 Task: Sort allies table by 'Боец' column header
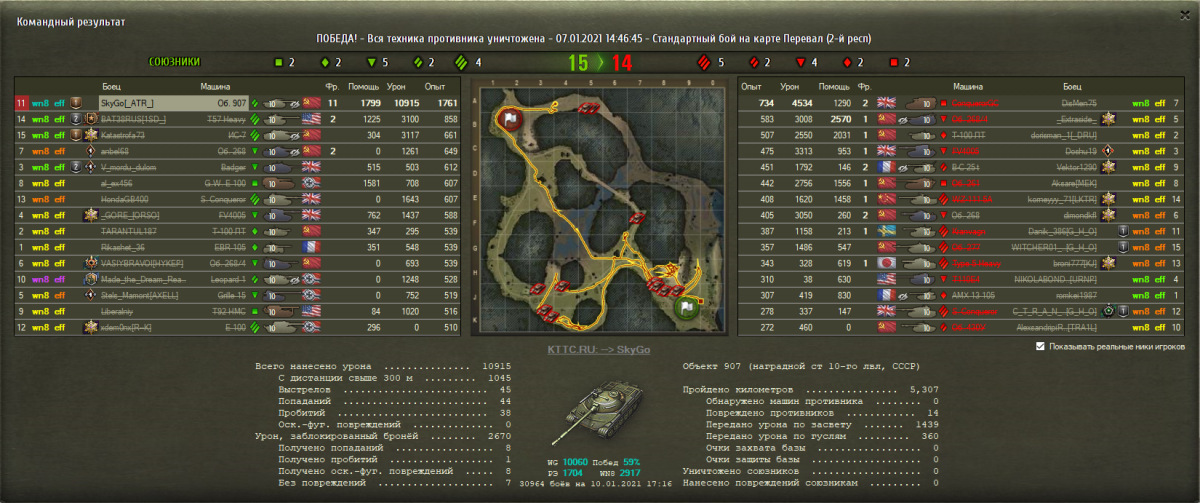pos(112,87)
